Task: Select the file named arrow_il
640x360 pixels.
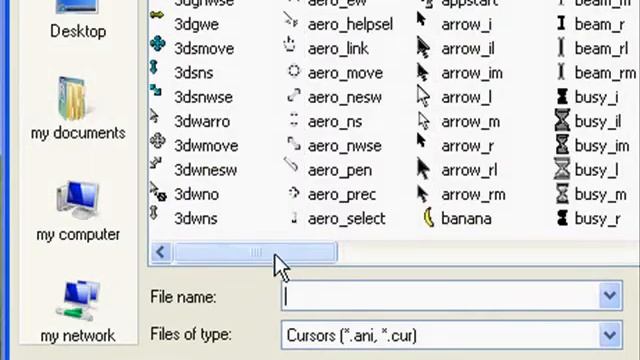Action: click(x=468, y=49)
